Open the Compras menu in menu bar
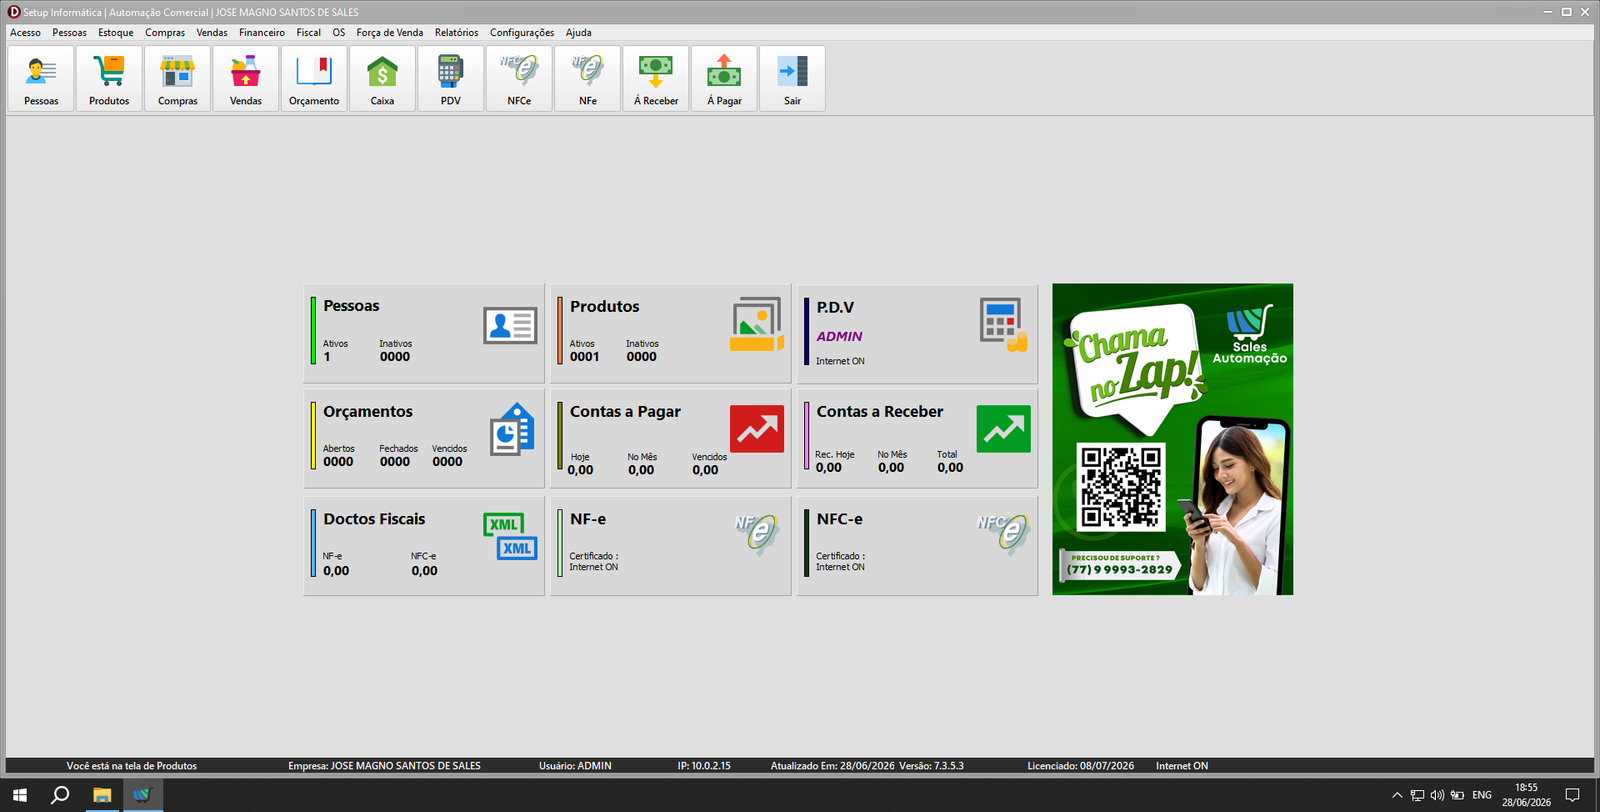The height and width of the screenshot is (812, 1600). point(165,33)
